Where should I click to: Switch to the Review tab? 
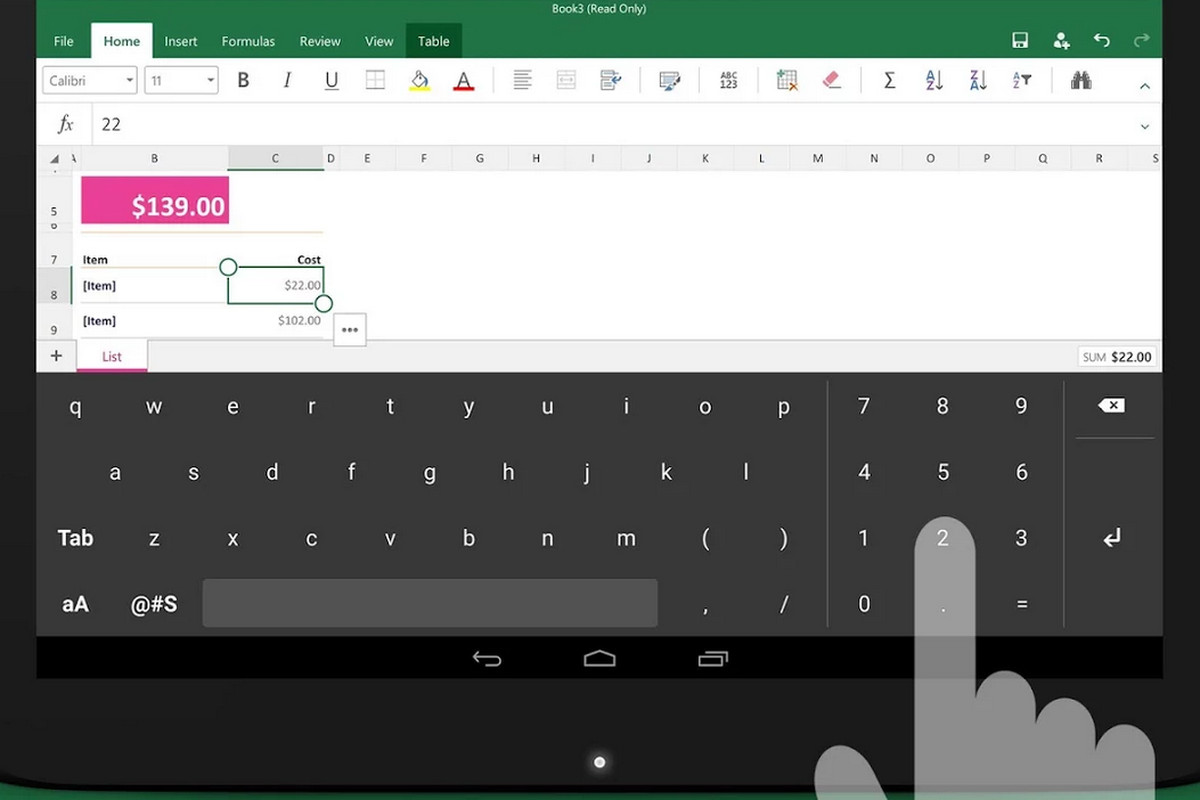[x=320, y=41]
